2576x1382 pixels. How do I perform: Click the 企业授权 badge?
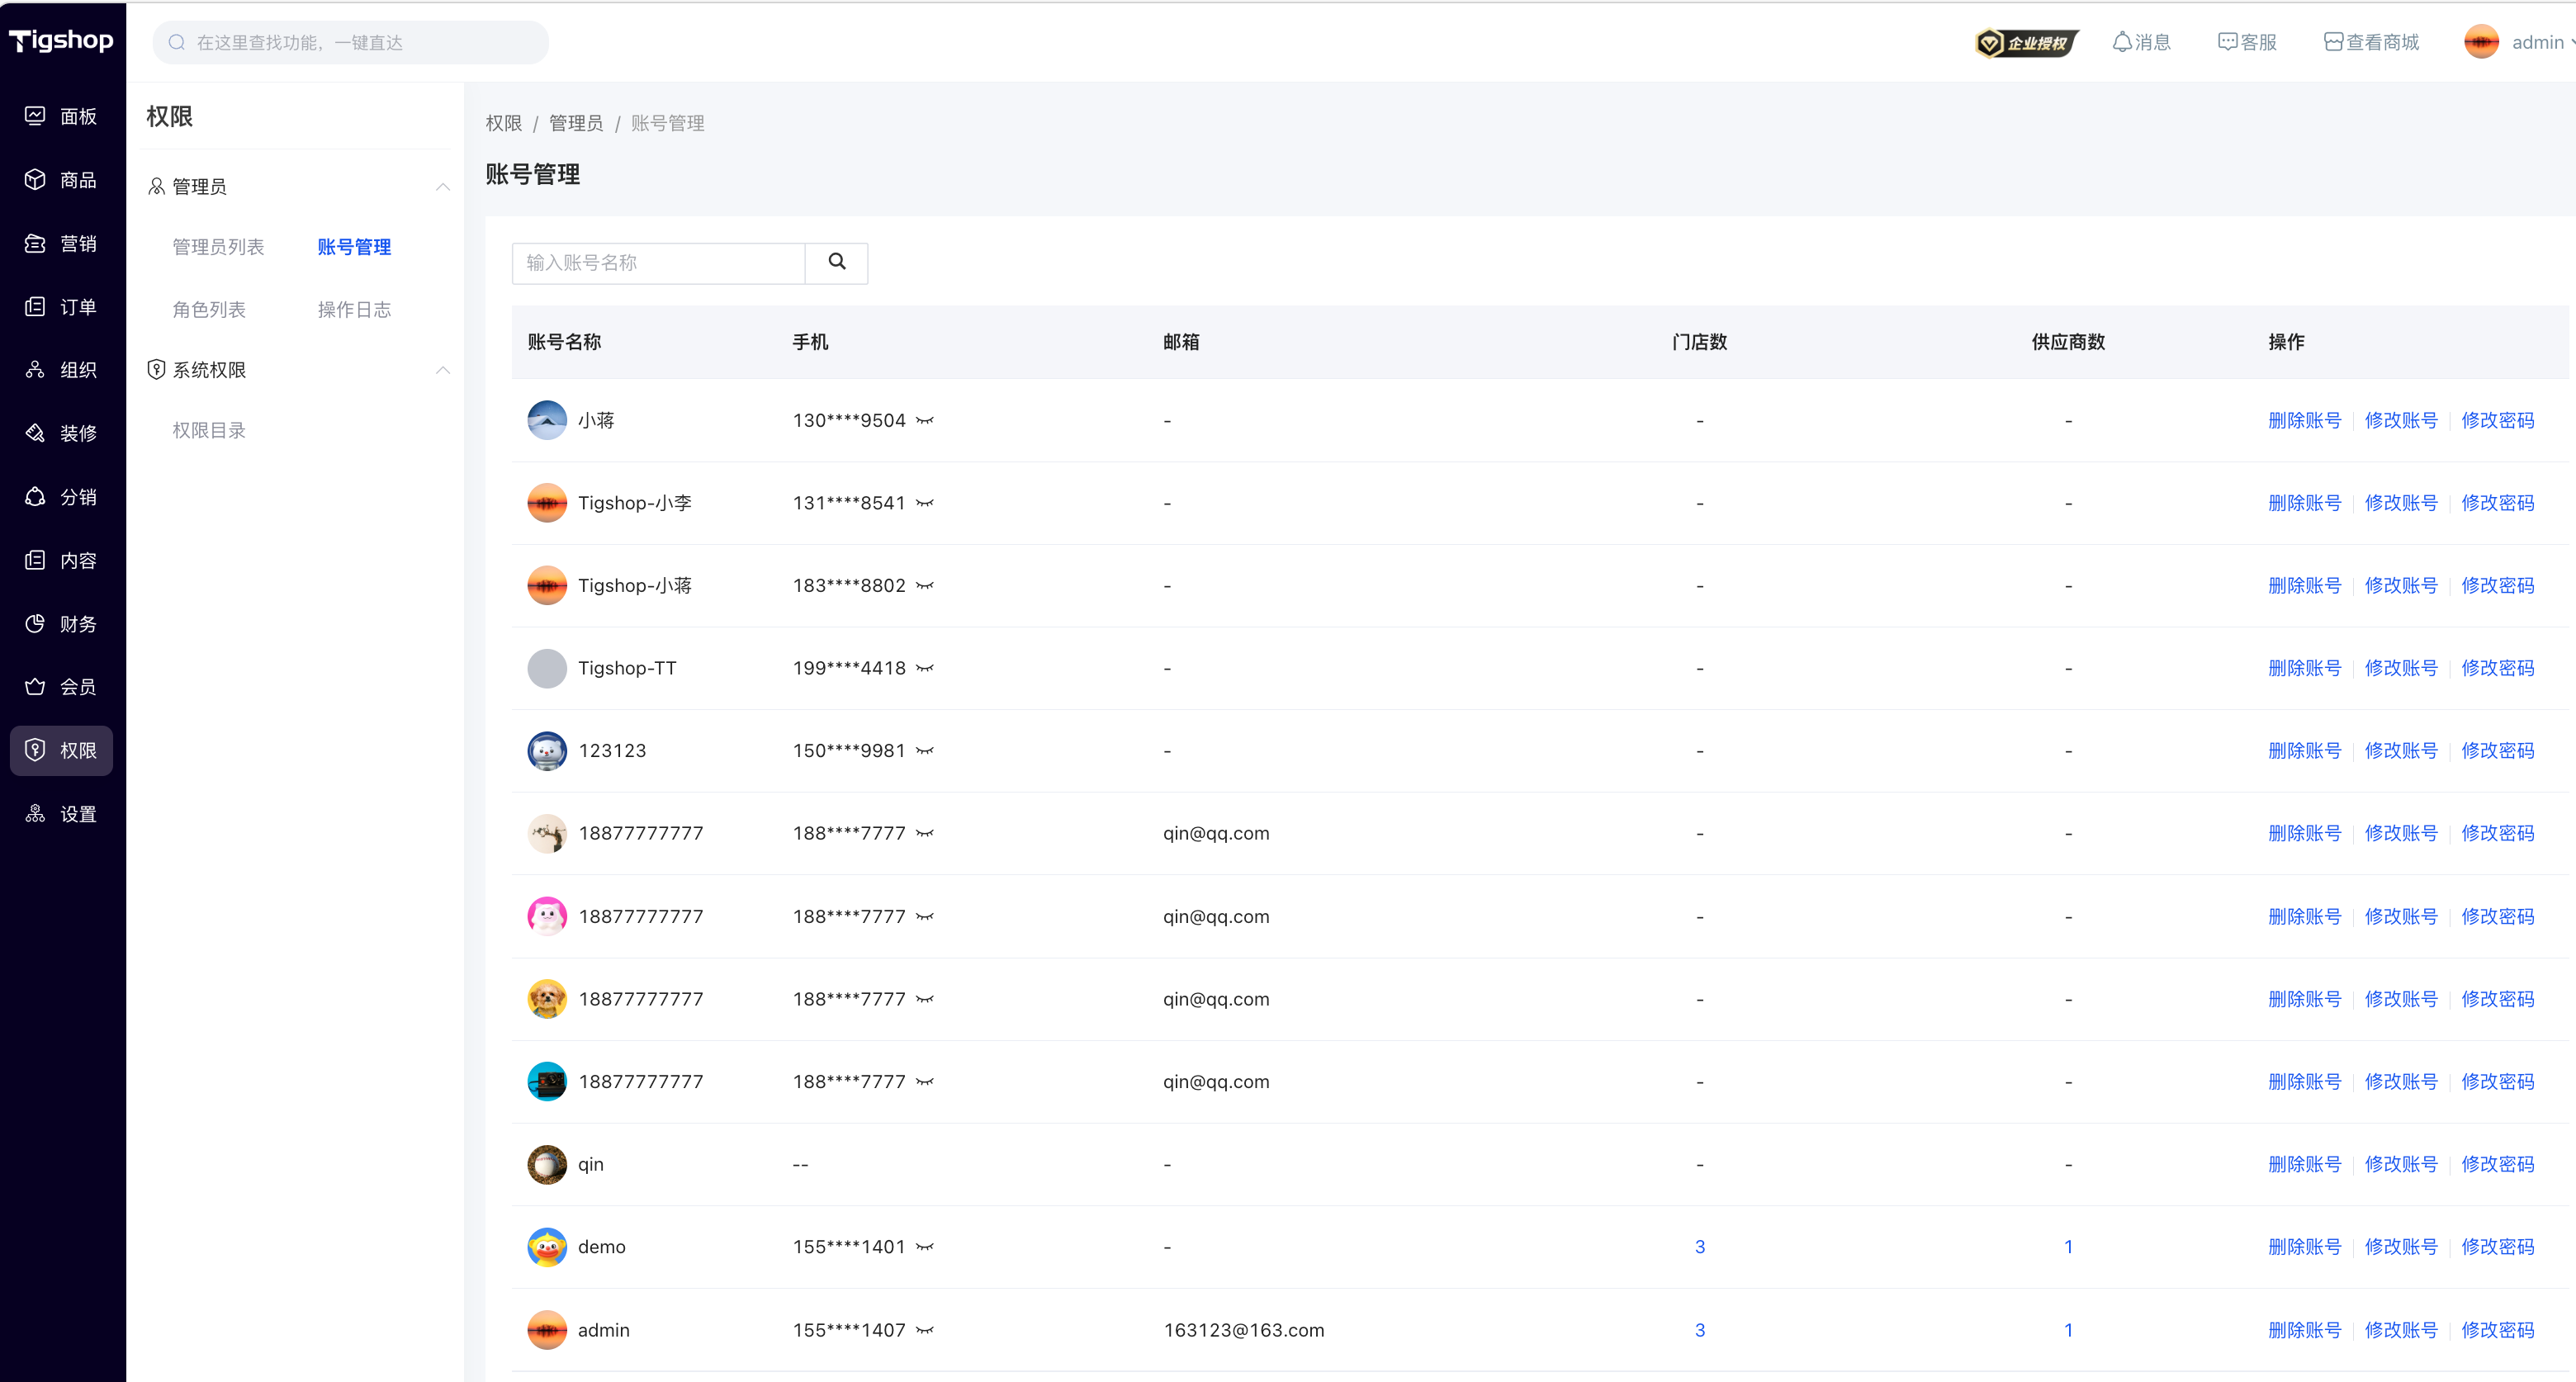pos(2027,43)
